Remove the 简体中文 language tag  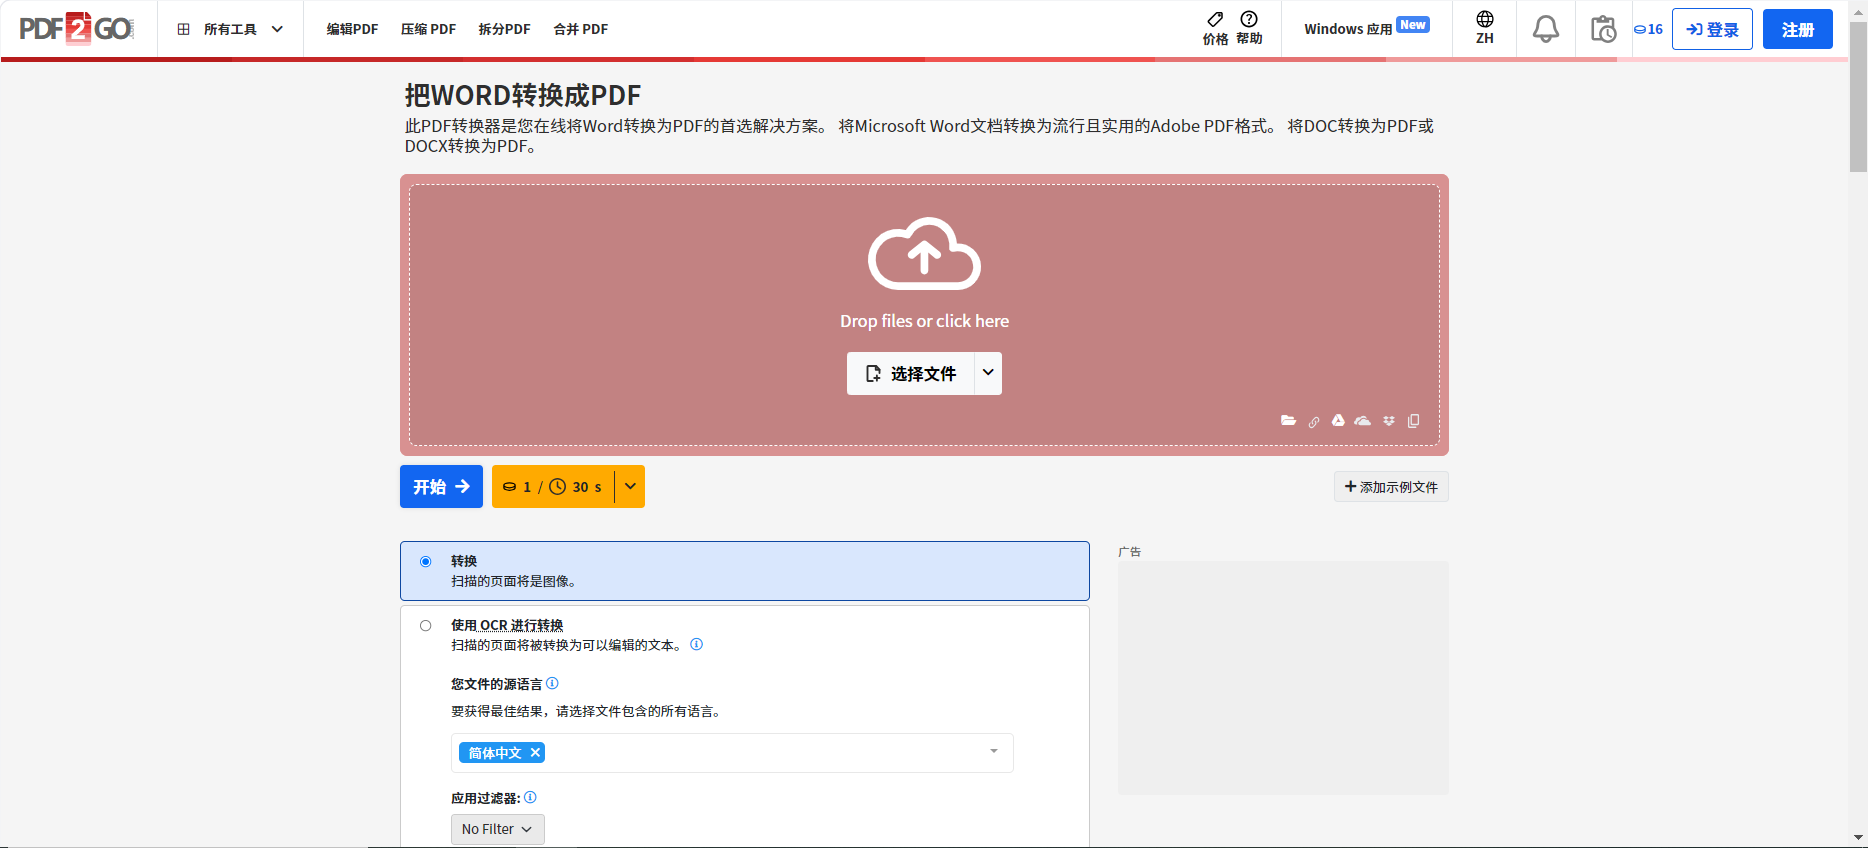tap(535, 753)
